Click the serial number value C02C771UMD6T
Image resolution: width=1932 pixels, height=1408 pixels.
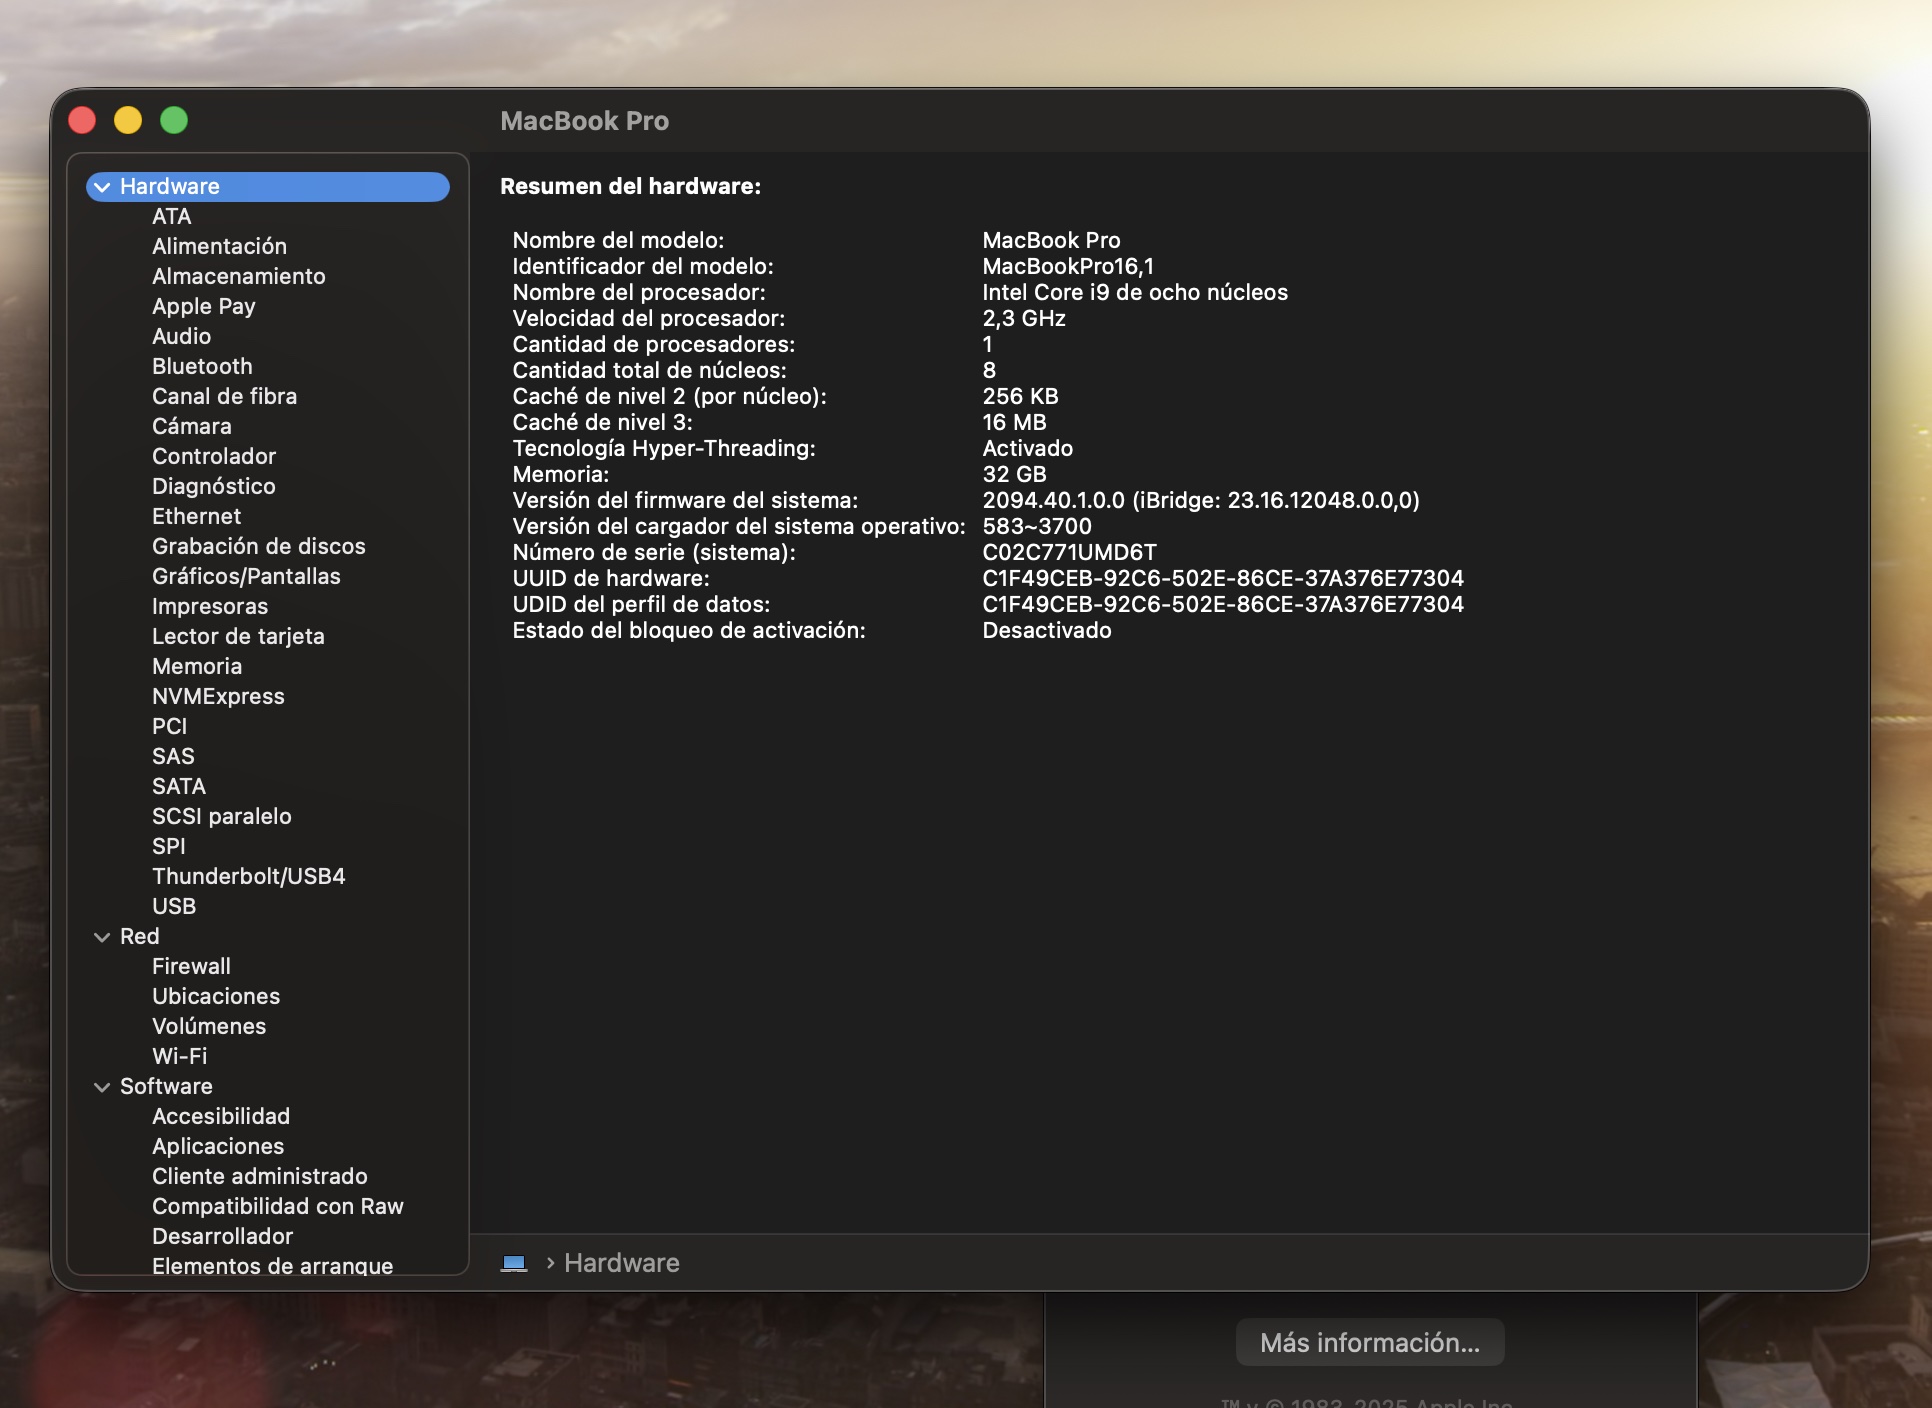(x=1069, y=552)
